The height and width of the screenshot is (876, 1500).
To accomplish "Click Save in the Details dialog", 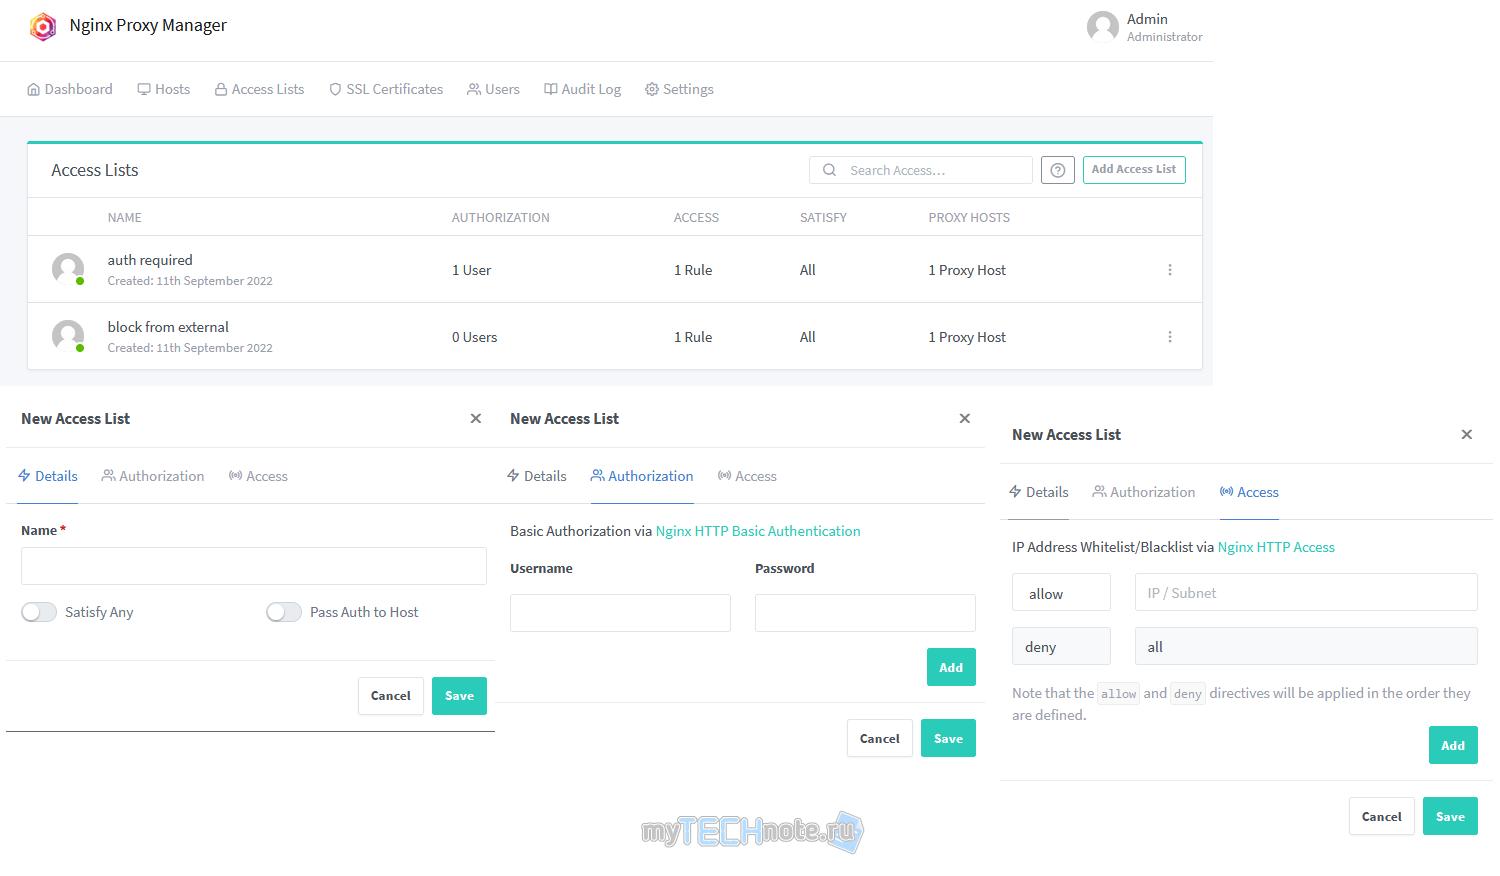I will click(459, 696).
